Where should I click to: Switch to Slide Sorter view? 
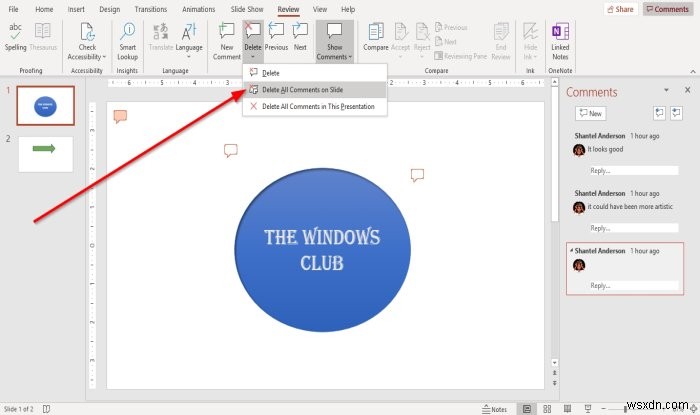click(x=547, y=409)
